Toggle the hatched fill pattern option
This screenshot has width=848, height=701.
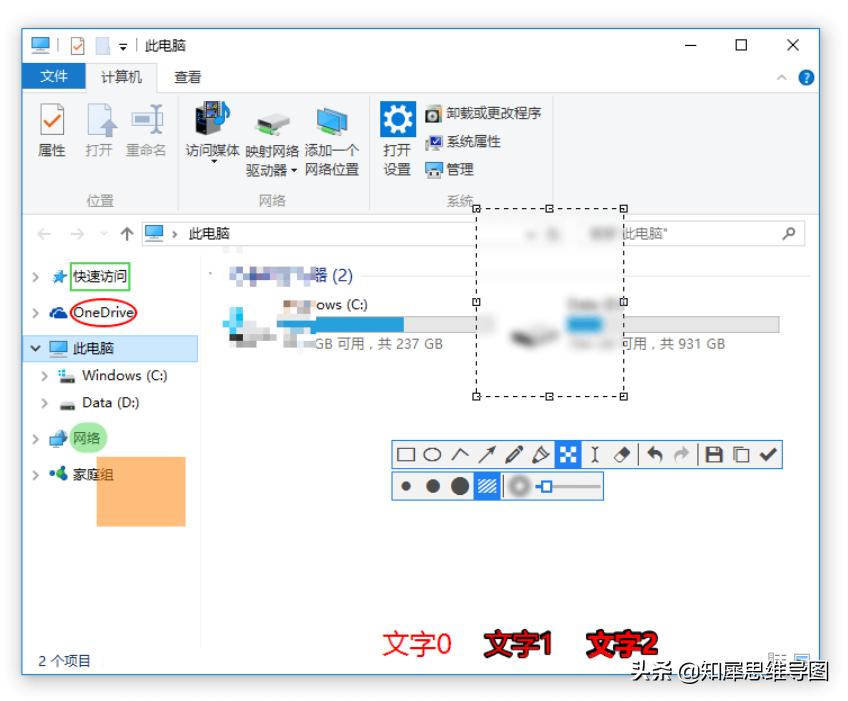487,487
